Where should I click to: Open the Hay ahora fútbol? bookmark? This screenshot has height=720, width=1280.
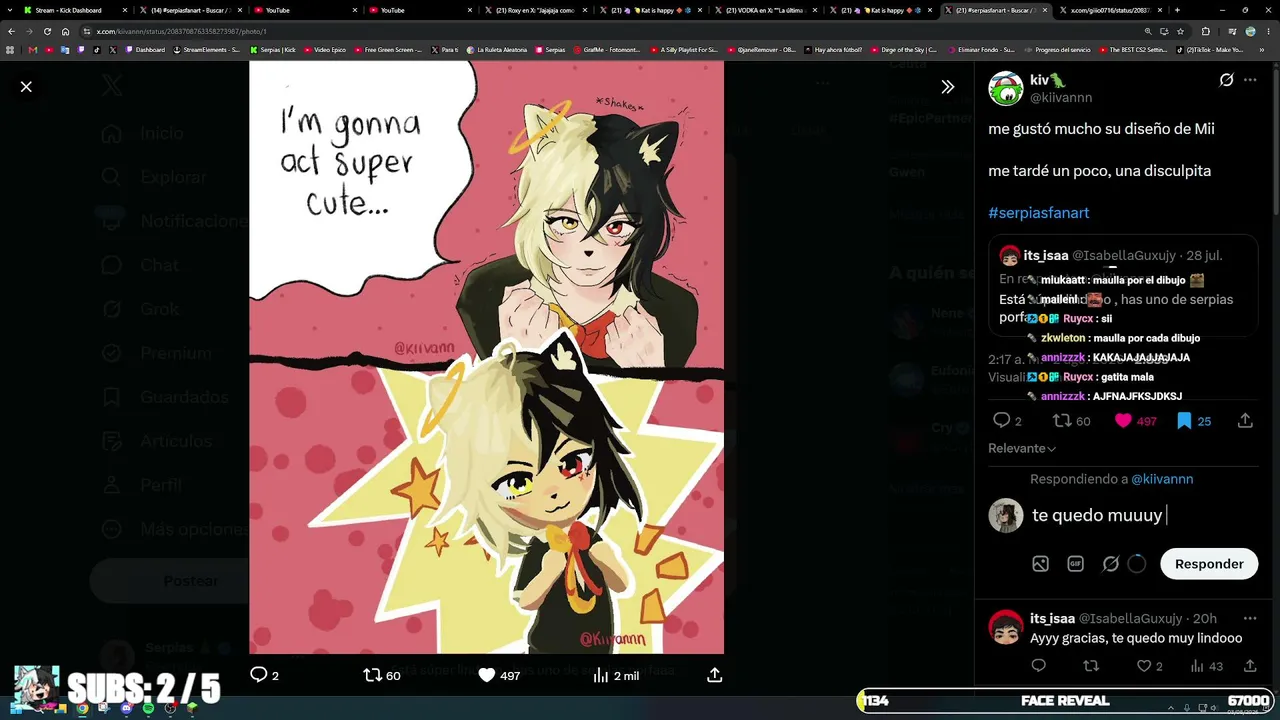(x=833, y=49)
